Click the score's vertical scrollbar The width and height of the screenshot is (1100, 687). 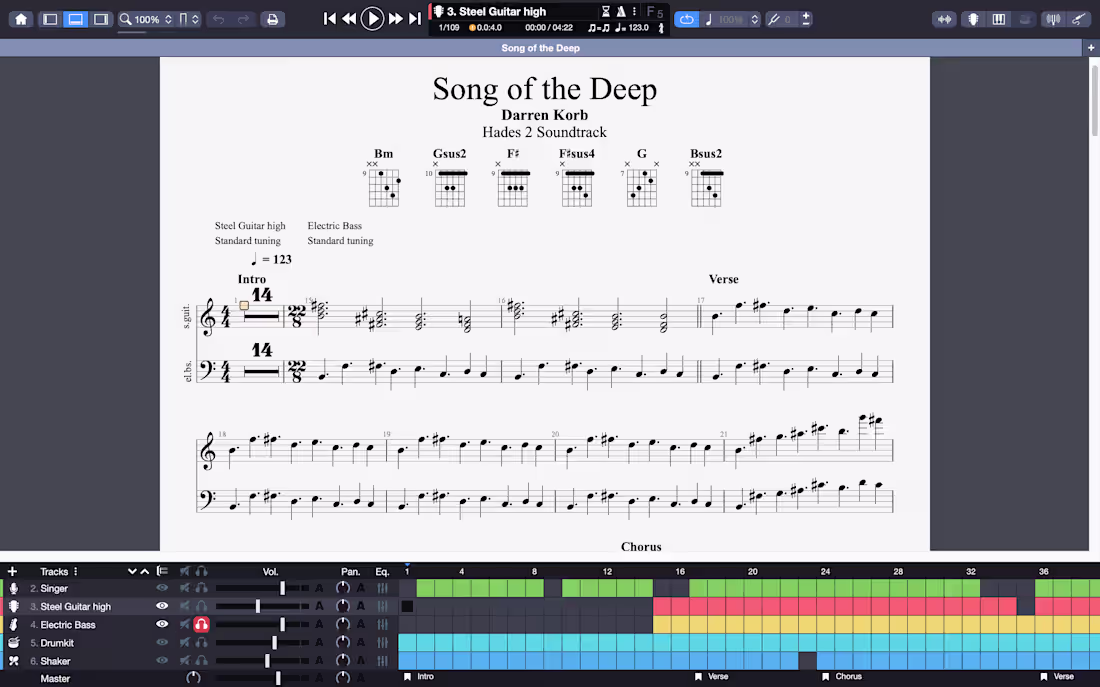coord(1094,101)
